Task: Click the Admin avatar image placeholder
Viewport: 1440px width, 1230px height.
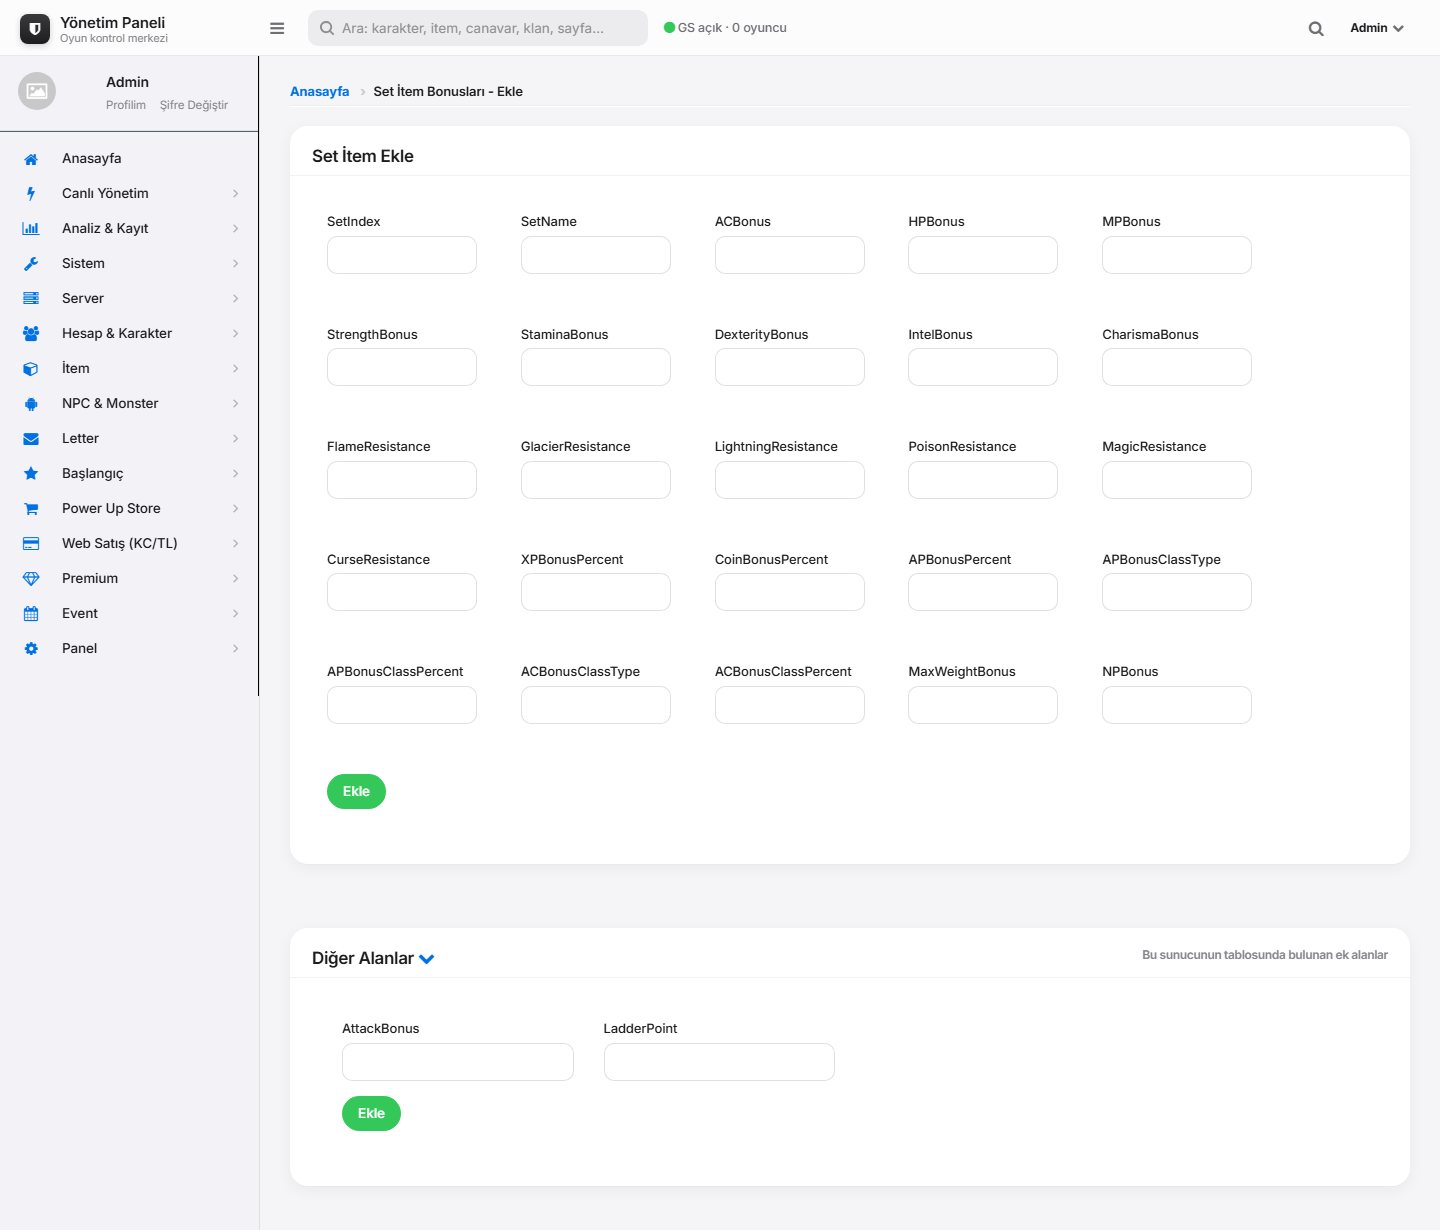Action: point(37,91)
